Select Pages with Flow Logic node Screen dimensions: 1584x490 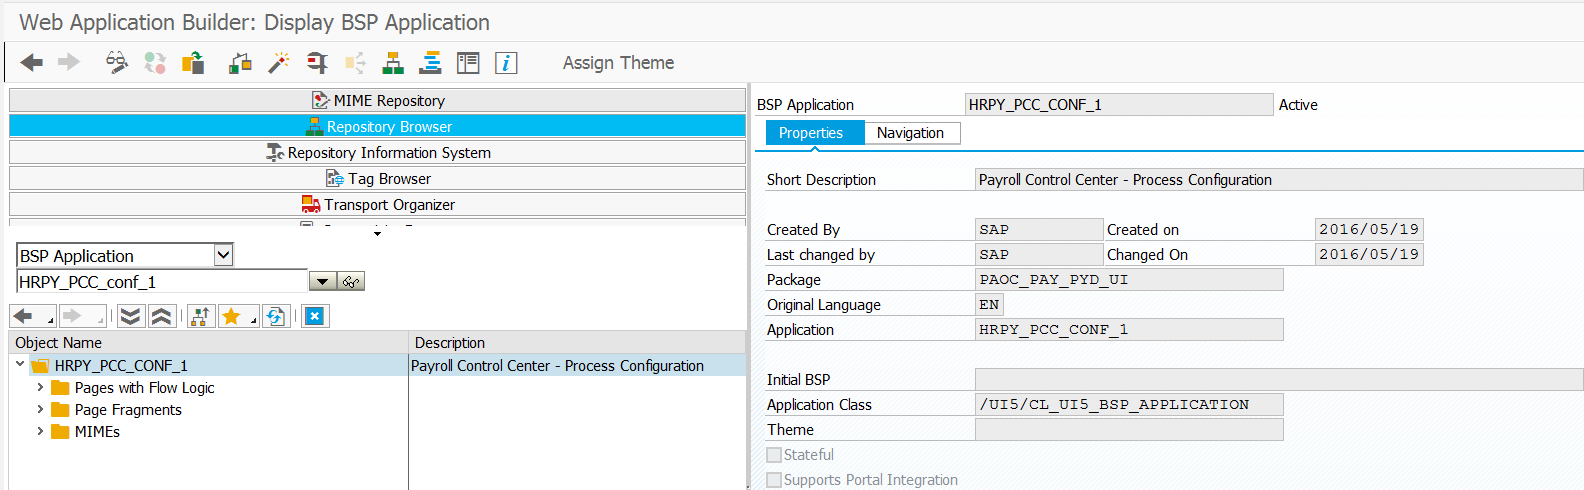pos(144,388)
